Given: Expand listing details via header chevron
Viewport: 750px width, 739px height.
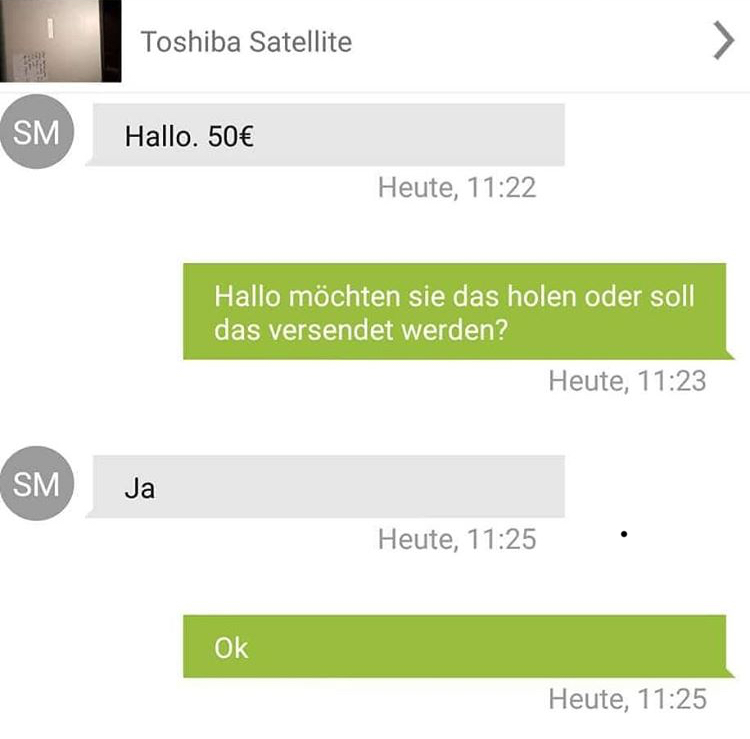Looking at the screenshot, I should click(x=723, y=42).
